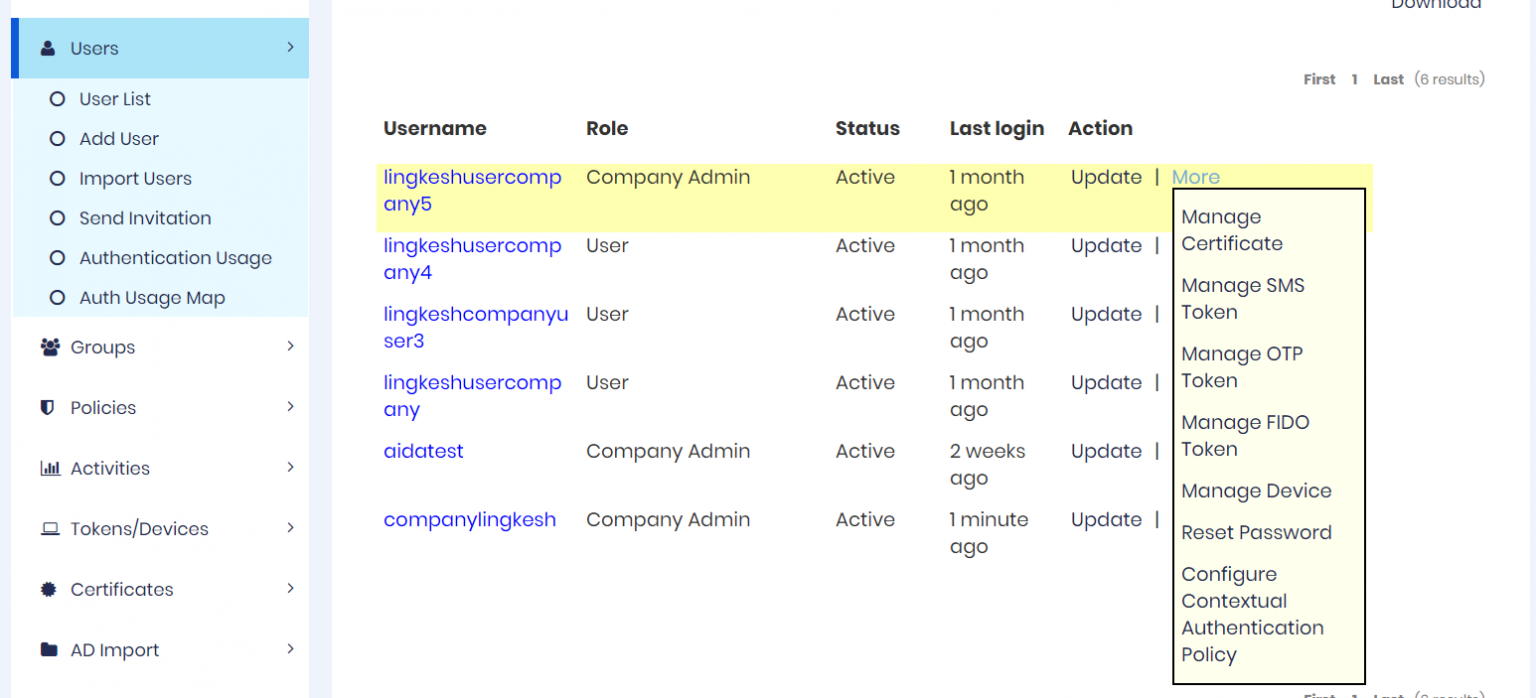
Task: Click the Groups people icon
Action: 49,347
